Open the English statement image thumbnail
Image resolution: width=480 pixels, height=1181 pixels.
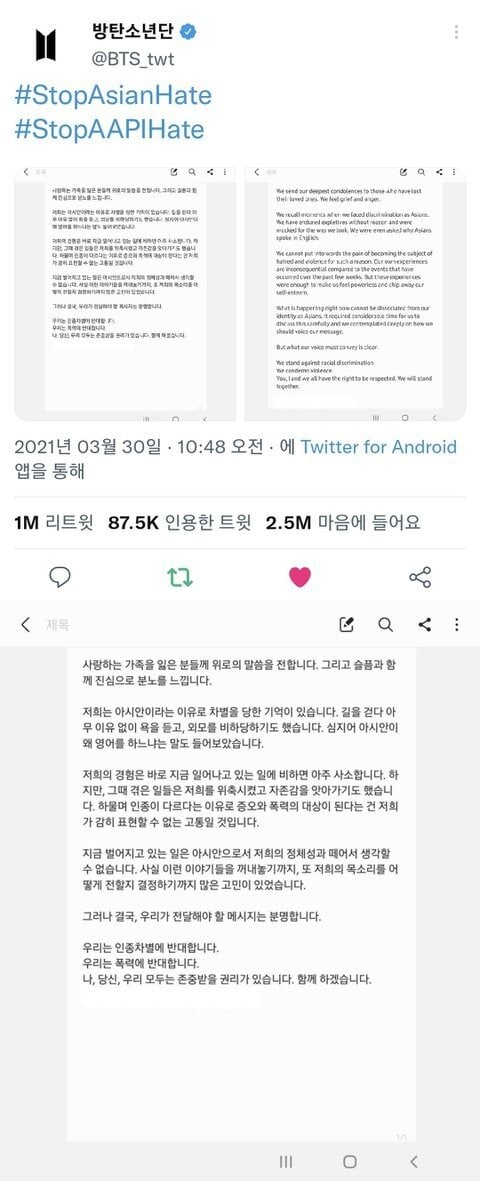click(355, 292)
